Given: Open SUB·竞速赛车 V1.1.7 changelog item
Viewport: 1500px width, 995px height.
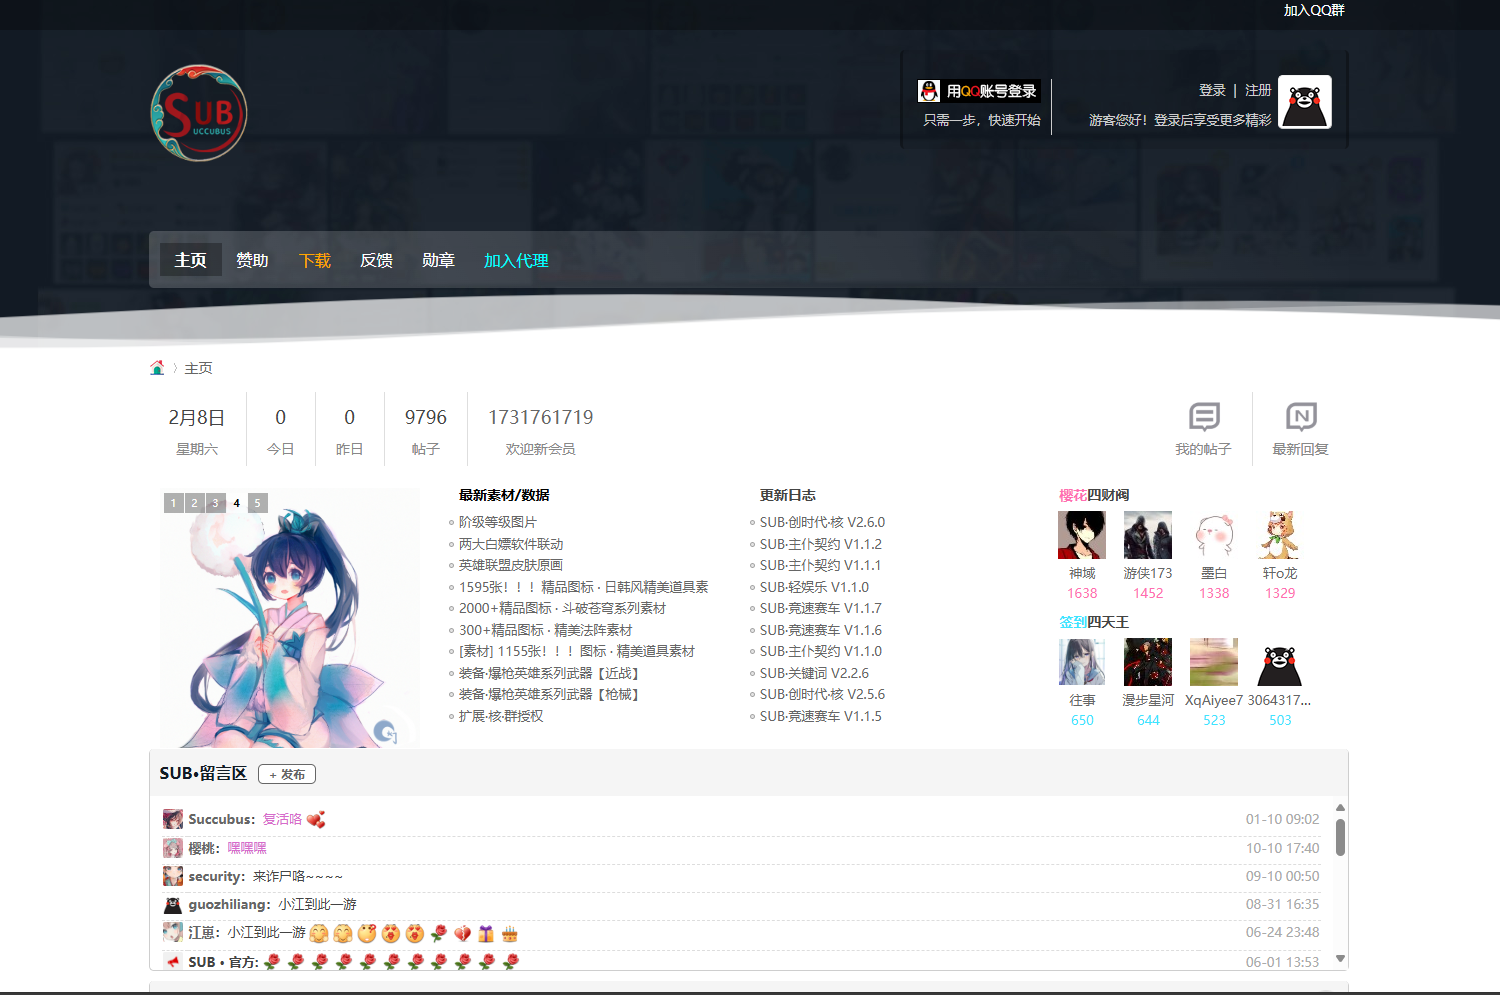Looking at the screenshot, I should point(820,608).
